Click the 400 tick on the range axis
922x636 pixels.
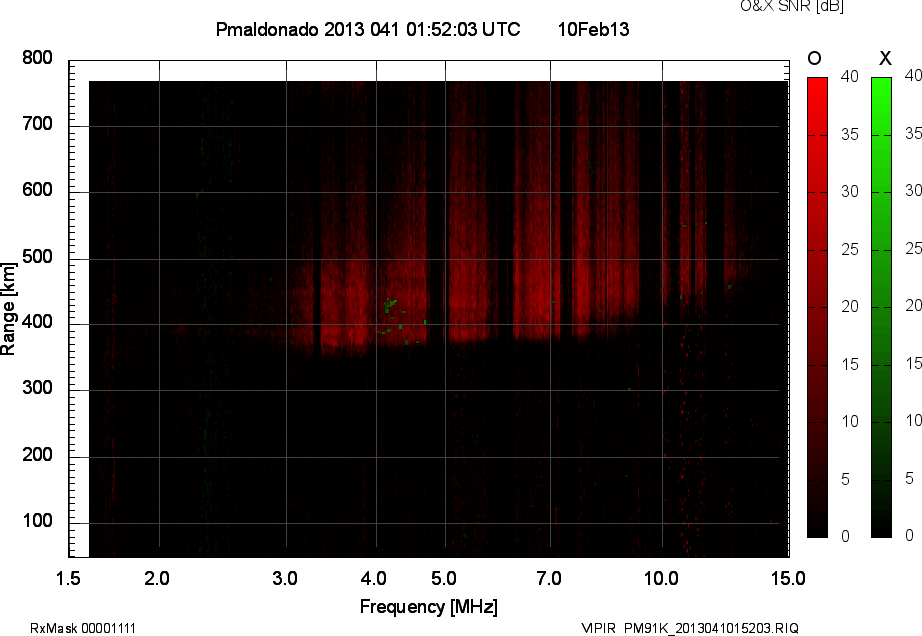coord(37,323)
